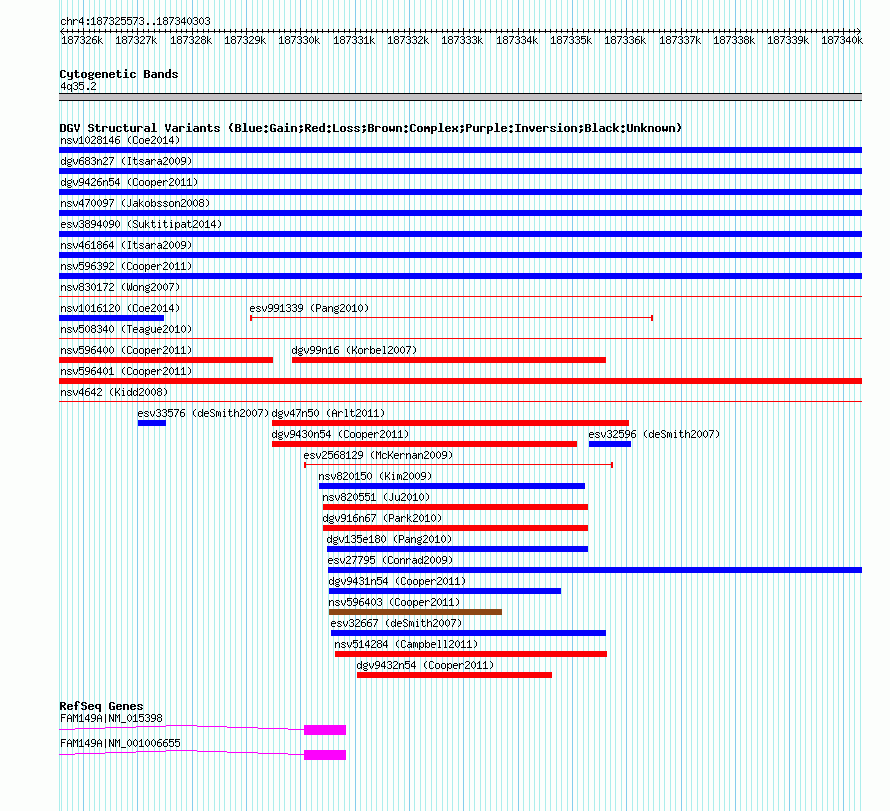Click the 187336k ruler tick label

click(x=625, y=40)
